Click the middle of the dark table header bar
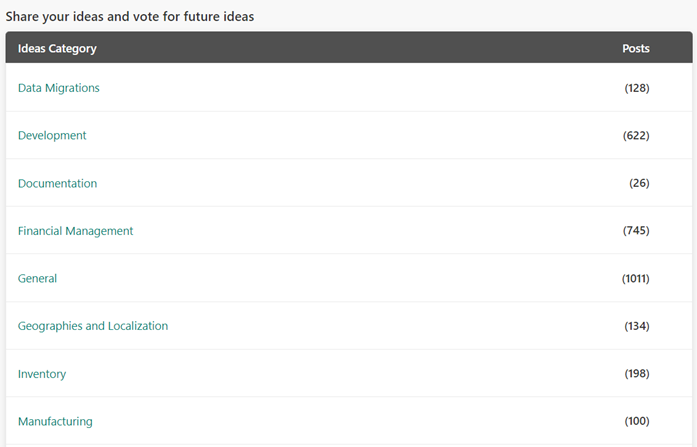 (x=349, y=48)
